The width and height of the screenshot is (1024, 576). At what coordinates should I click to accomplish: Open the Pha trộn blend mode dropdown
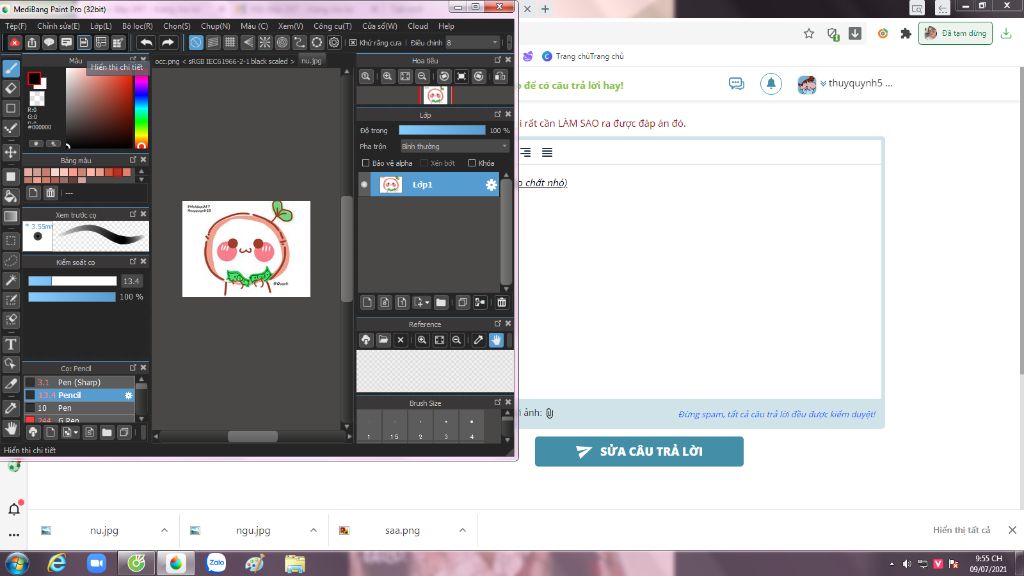tap(454, 146)
